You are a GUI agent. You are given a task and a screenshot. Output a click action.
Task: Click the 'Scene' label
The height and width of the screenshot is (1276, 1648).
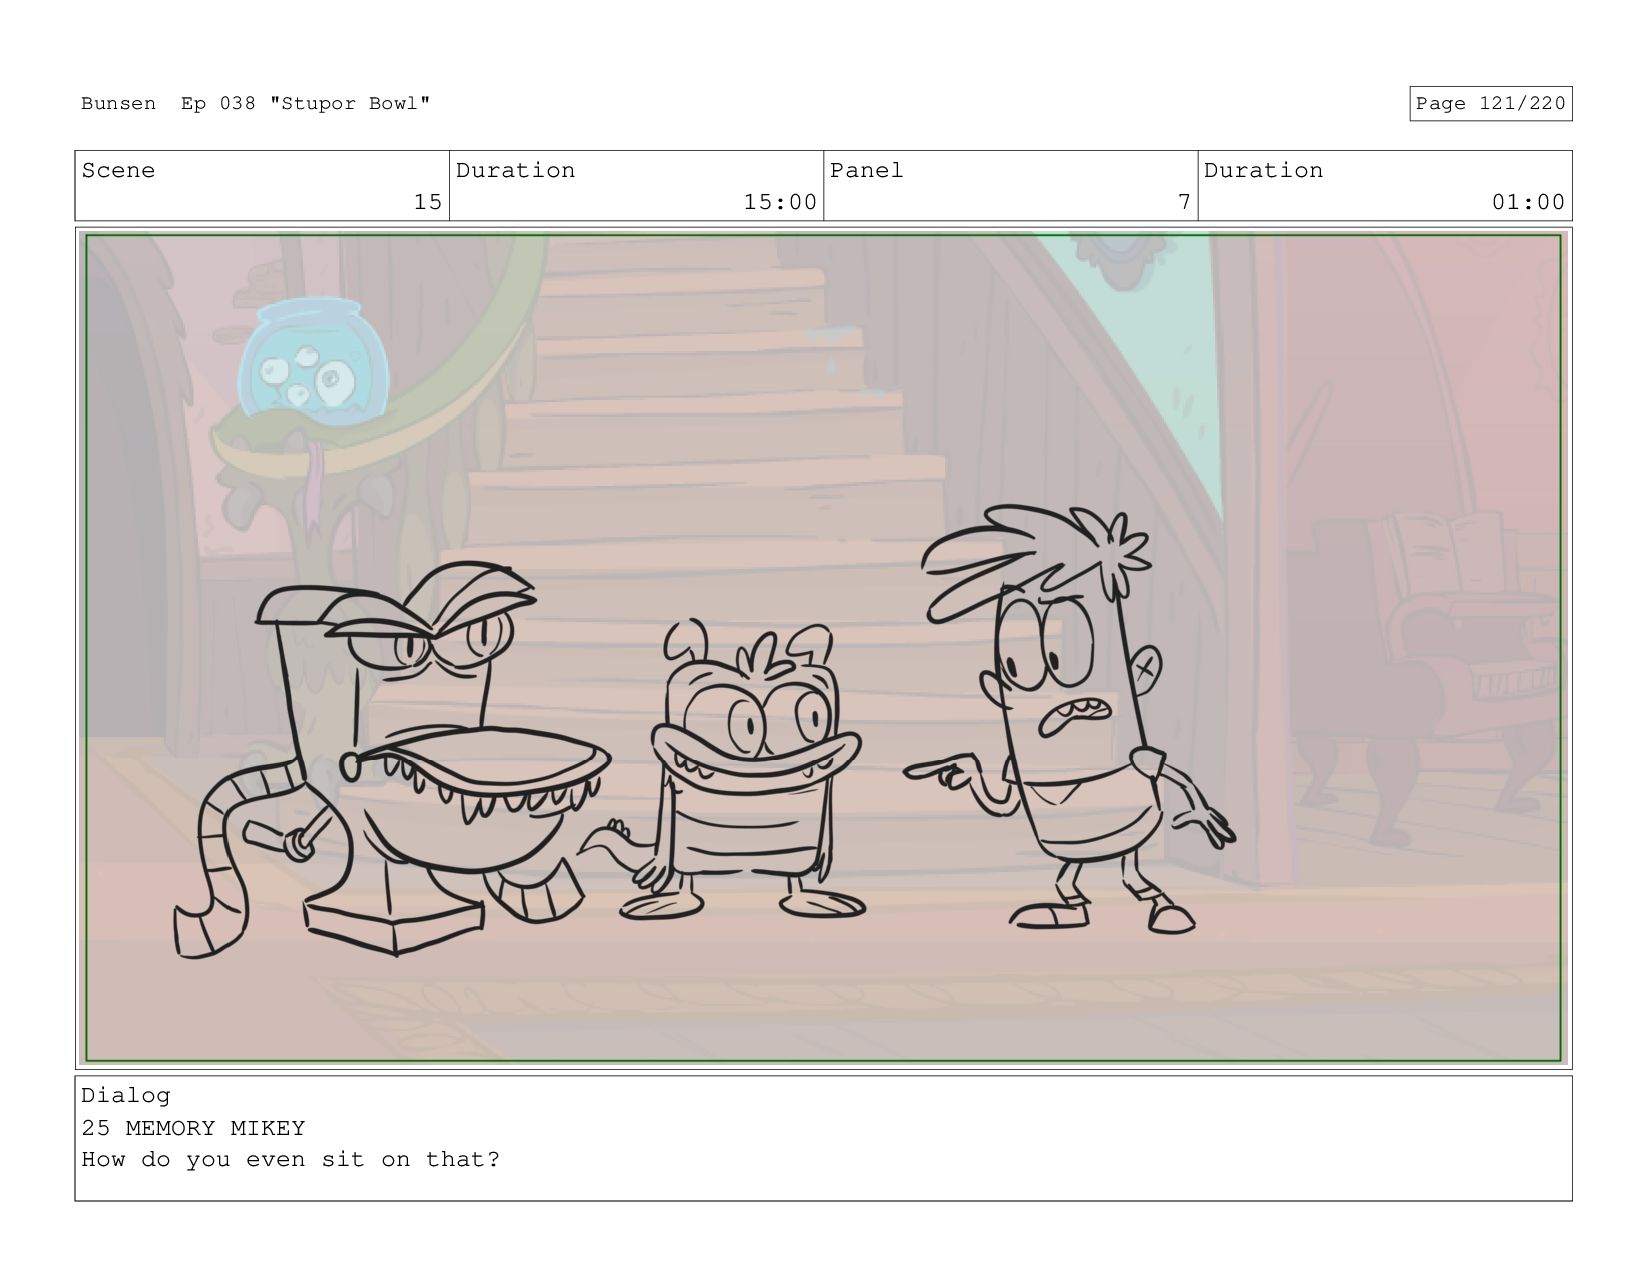(118, 171)
